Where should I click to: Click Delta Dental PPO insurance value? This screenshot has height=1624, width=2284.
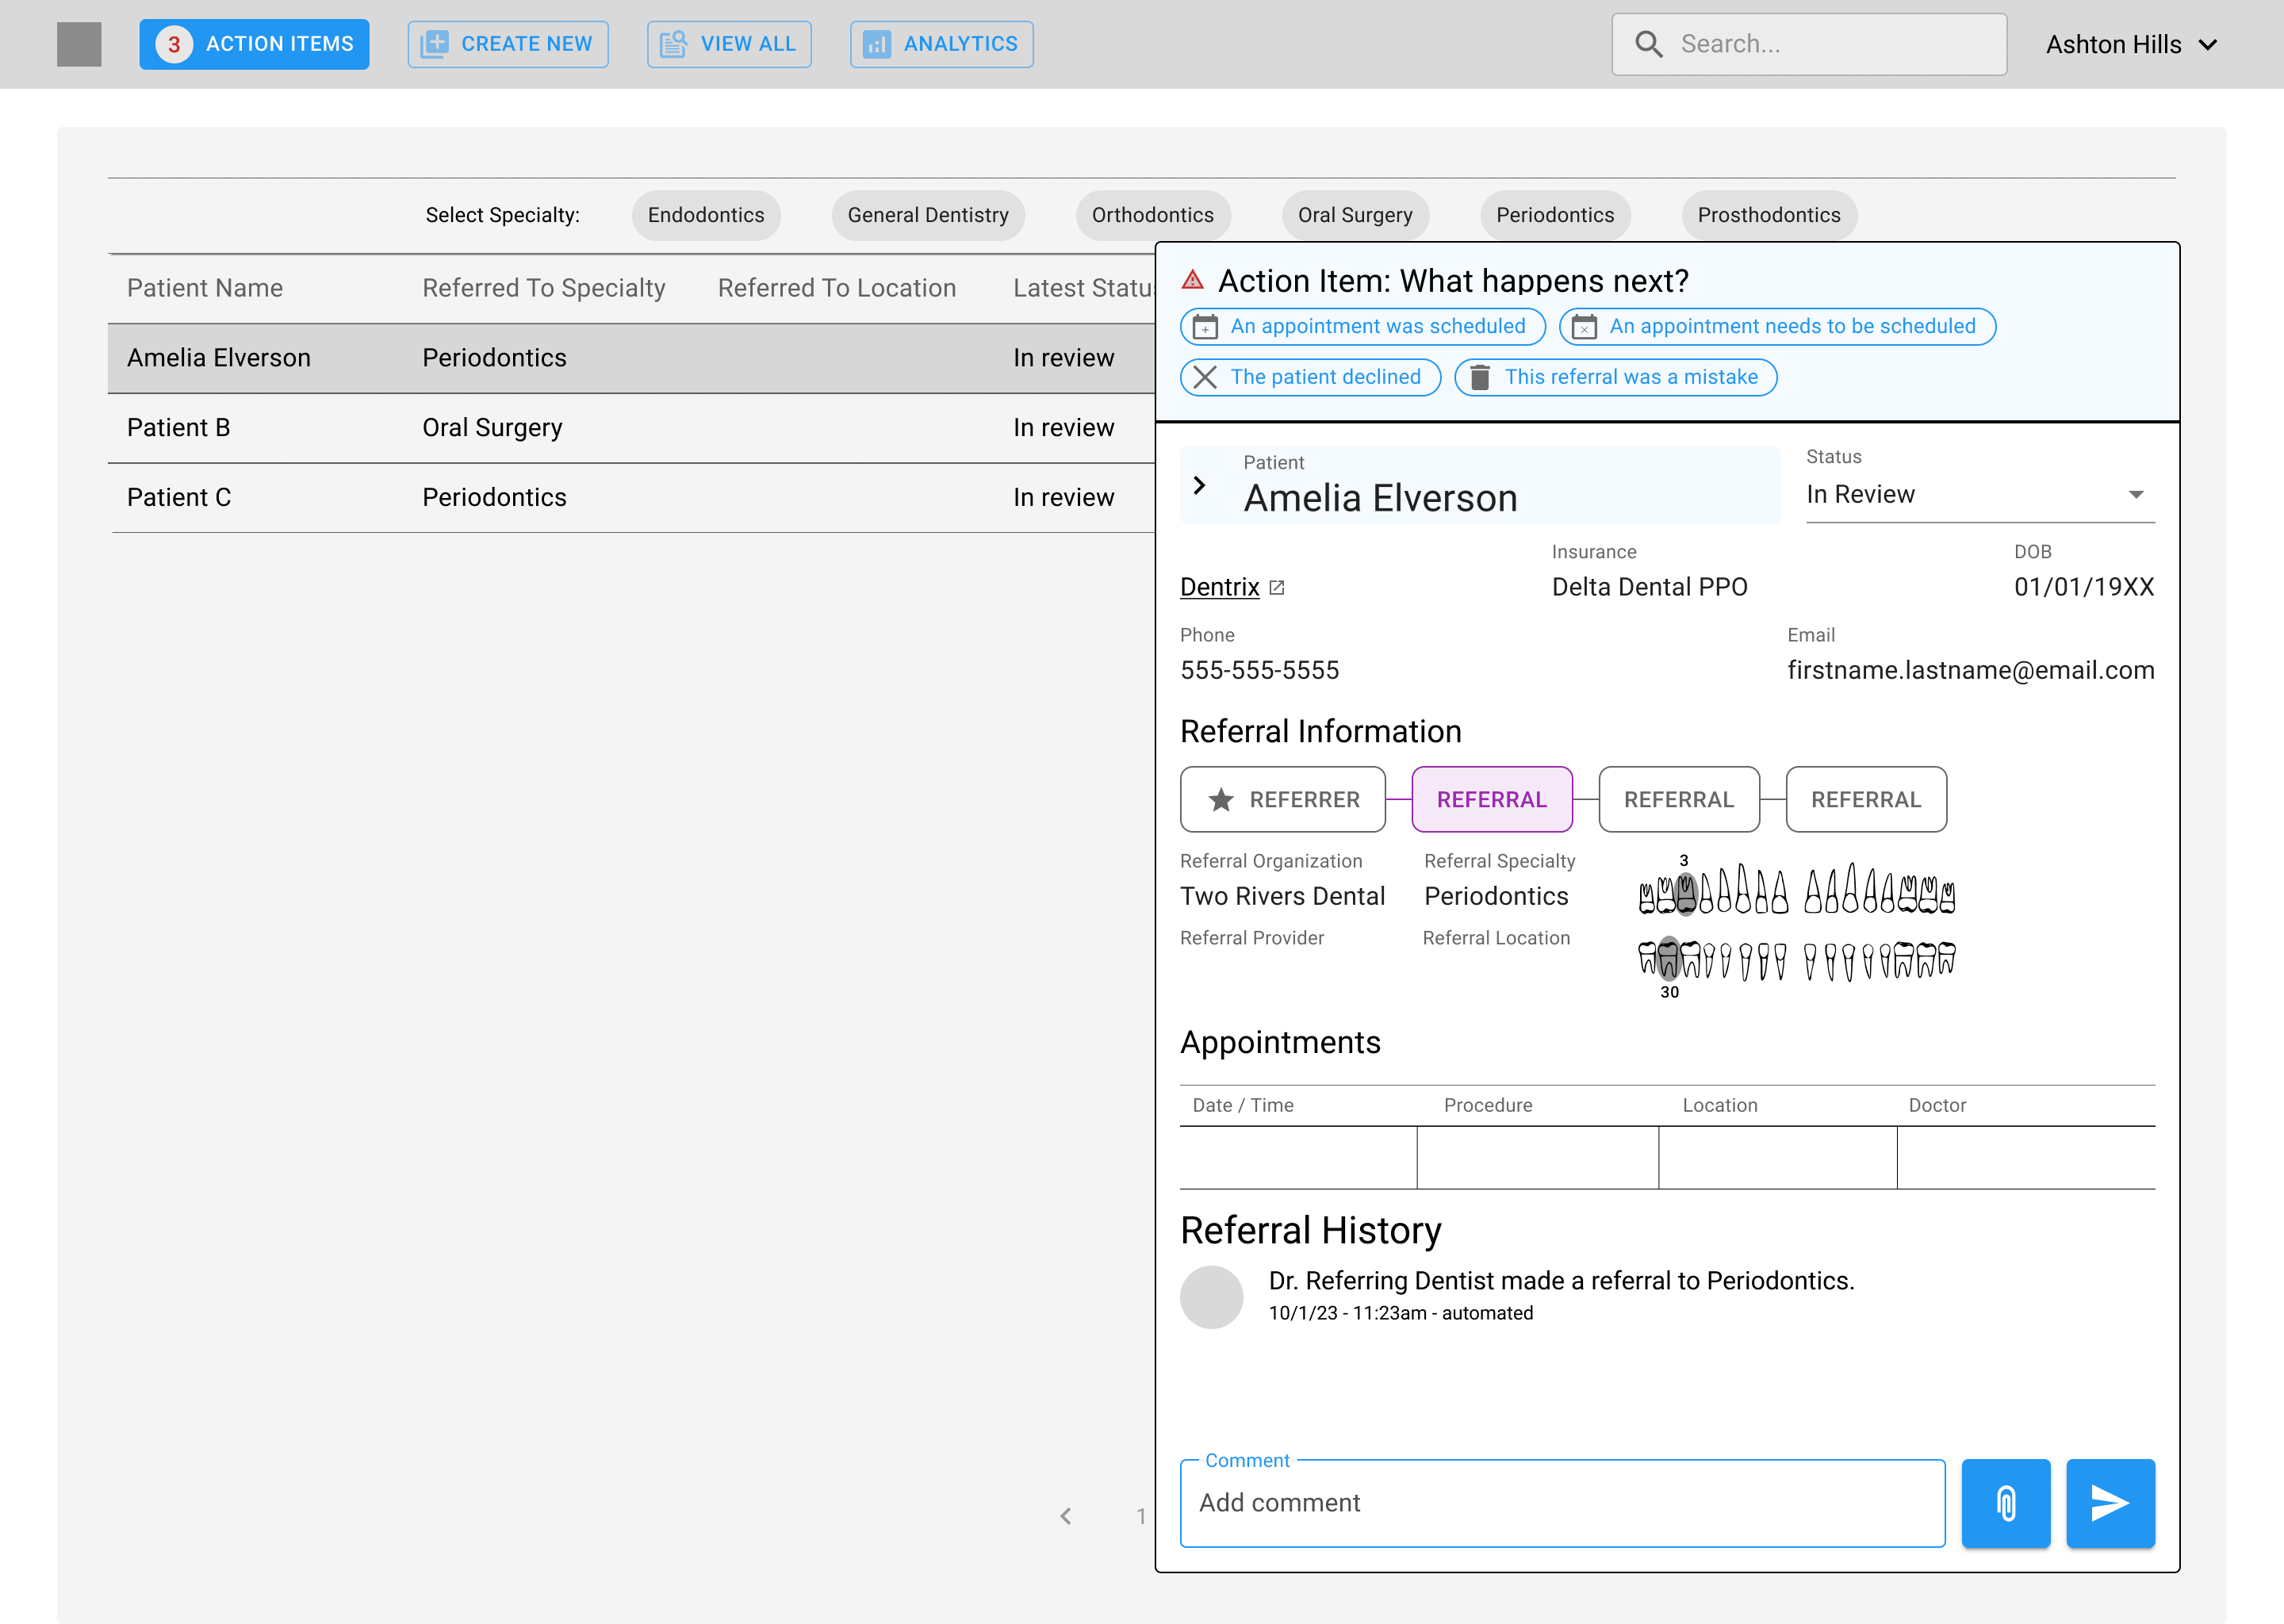click(1649, 587)
